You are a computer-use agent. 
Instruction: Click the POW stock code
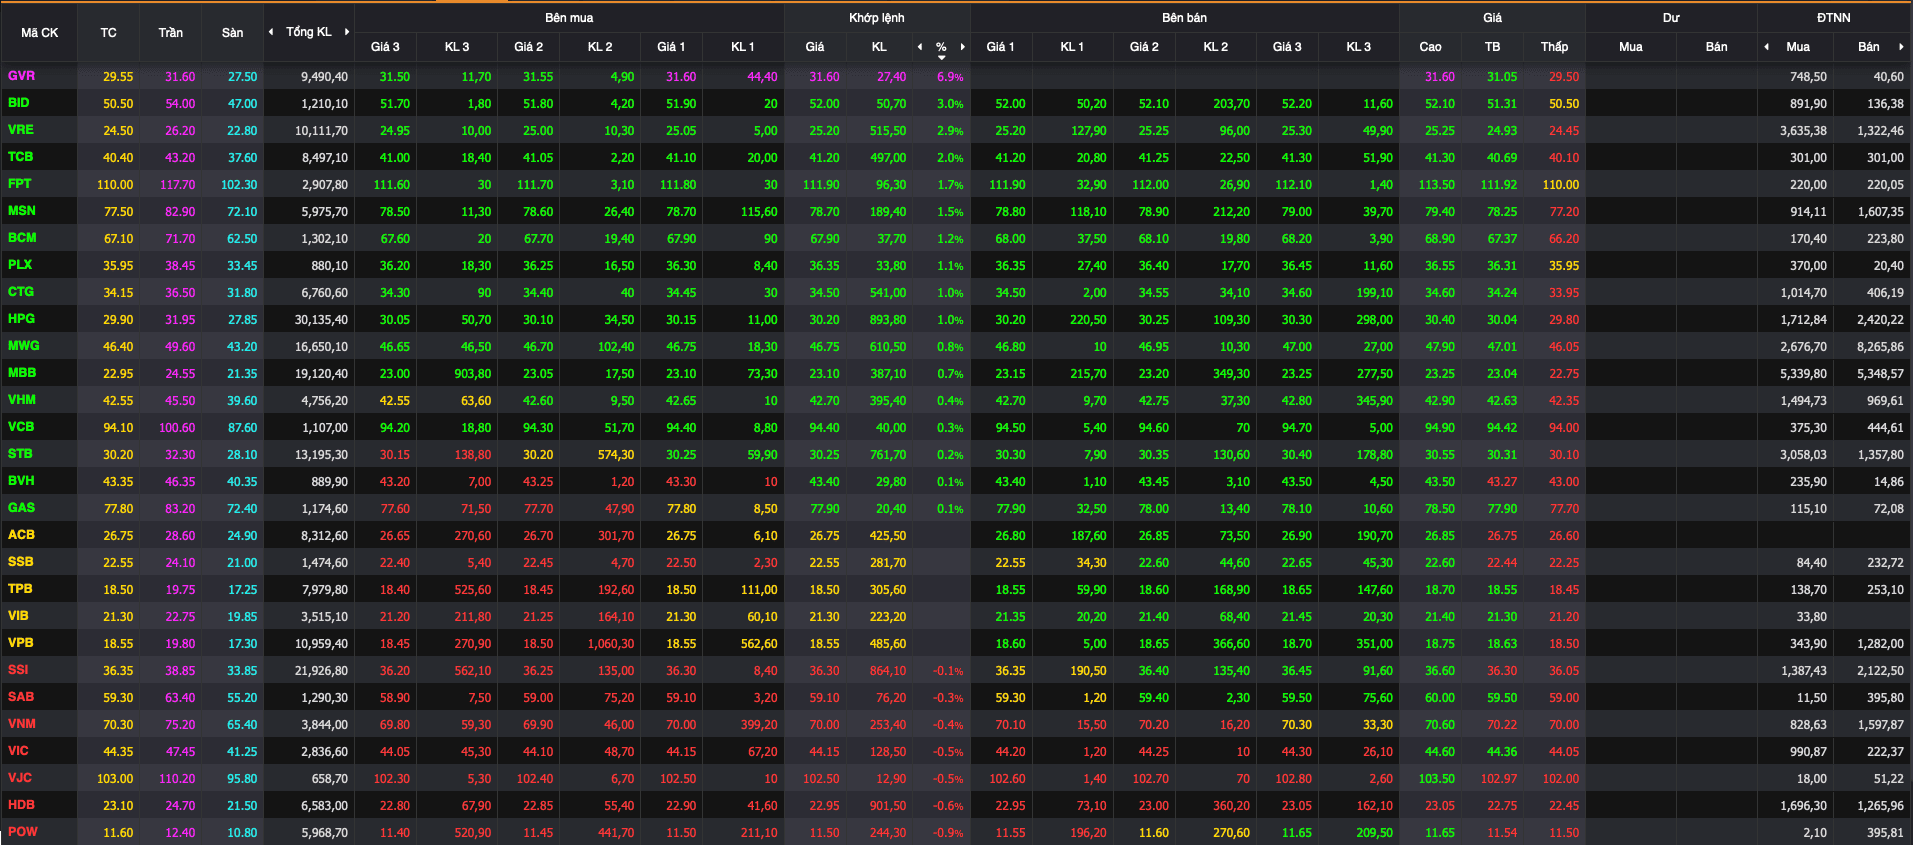tap(22, 832)
